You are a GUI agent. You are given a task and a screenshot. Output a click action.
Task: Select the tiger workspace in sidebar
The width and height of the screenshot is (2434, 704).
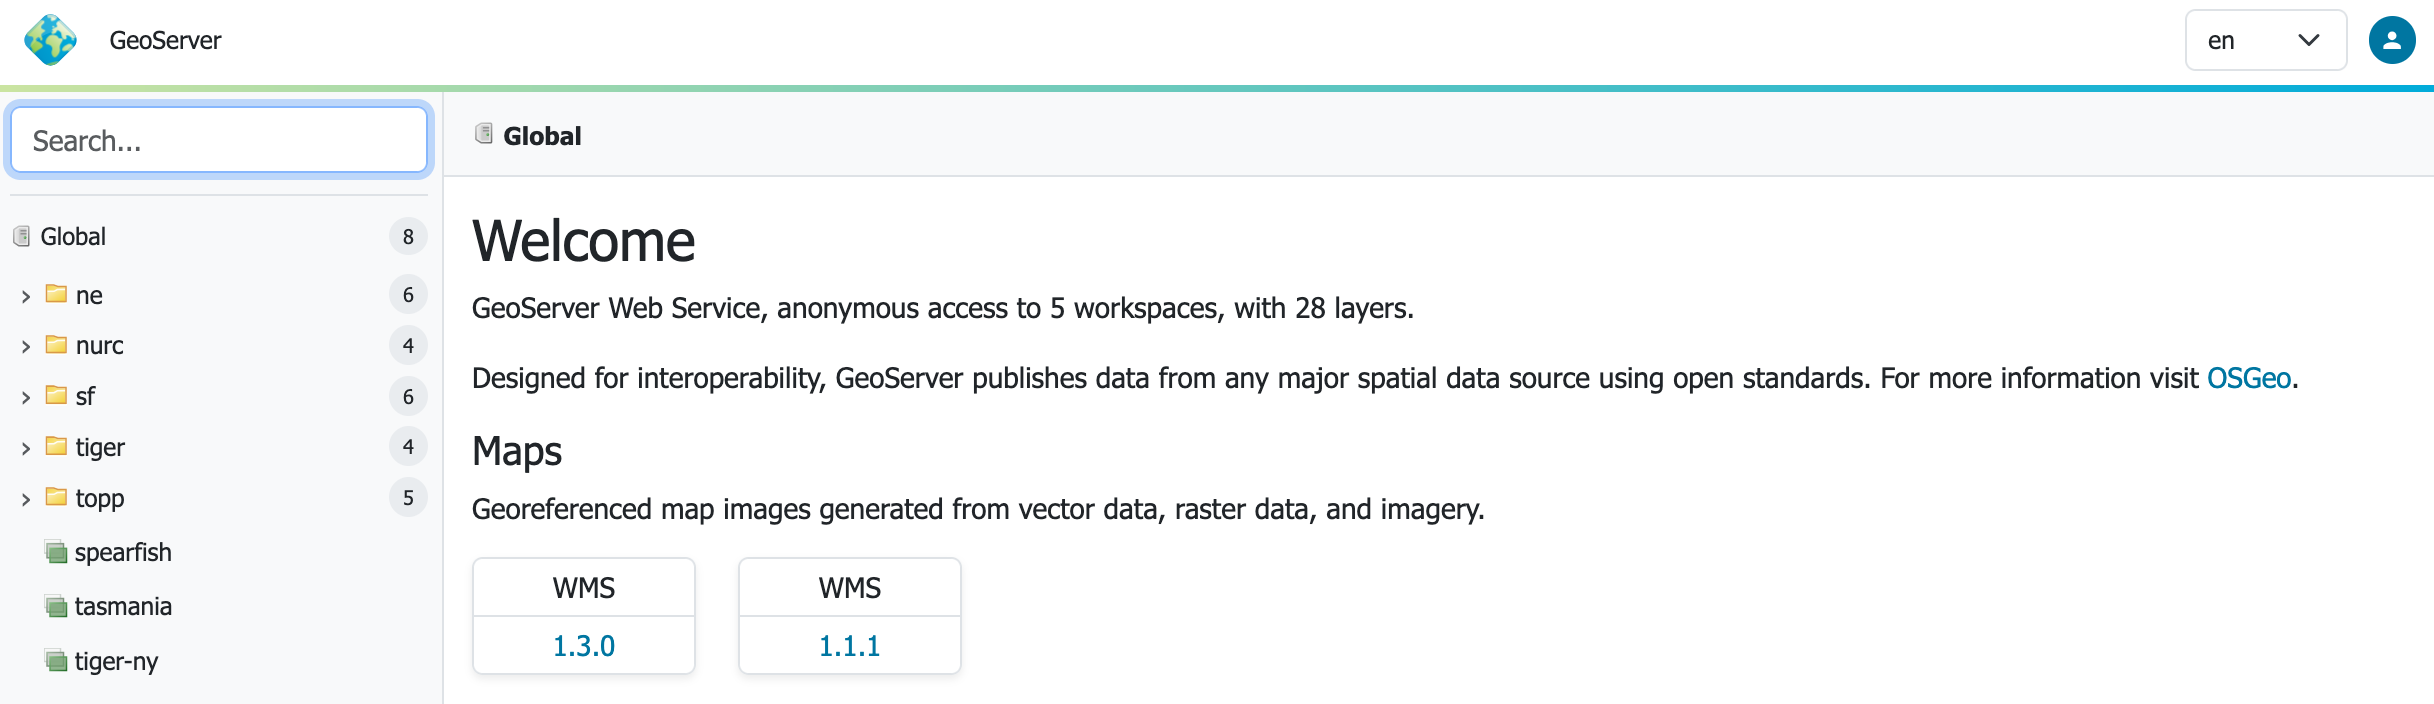click(x=100, y=447)
